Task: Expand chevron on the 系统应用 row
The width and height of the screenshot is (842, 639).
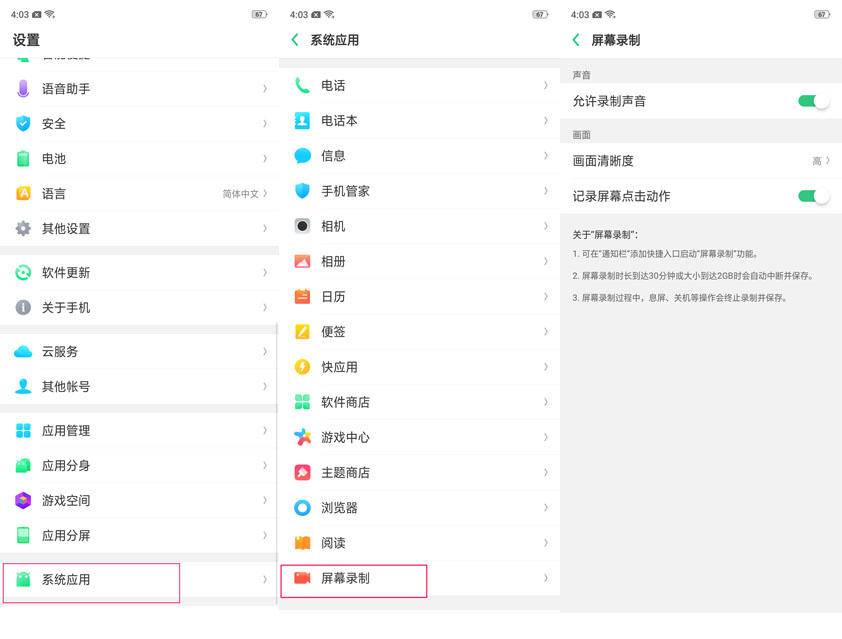Action: 265,579
